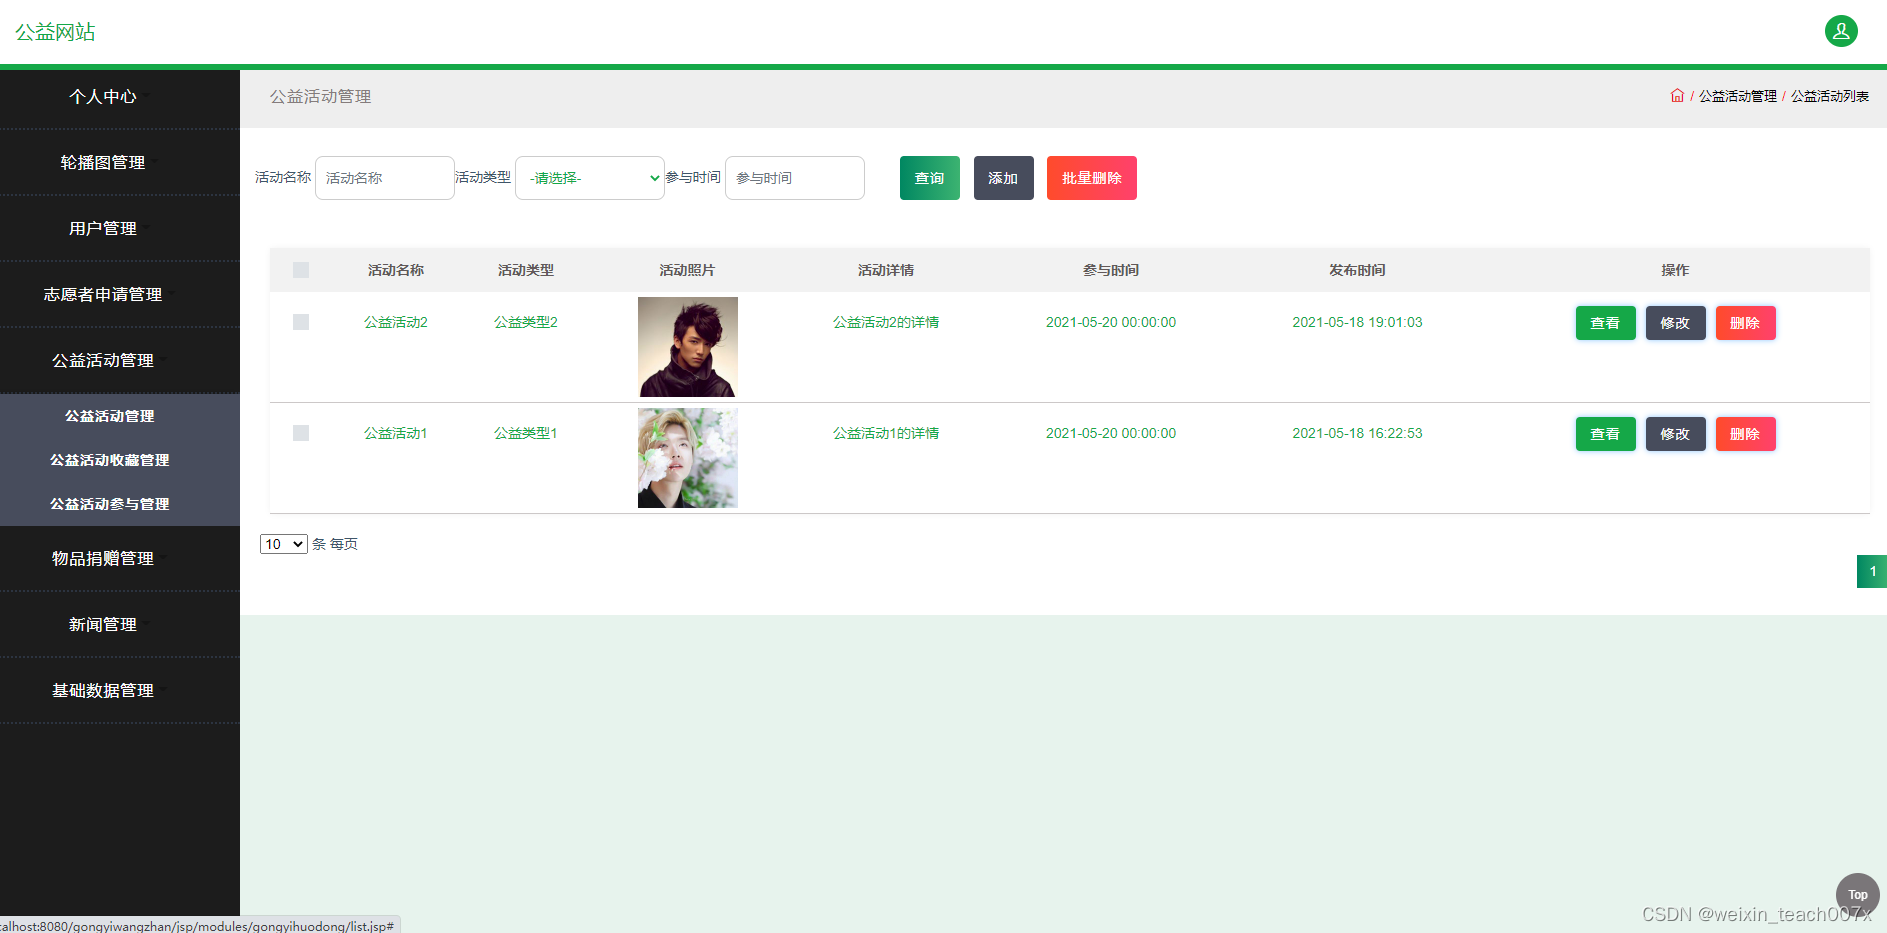Screen dimensions: 1887x933
Task: Open the per-page count dropdown showing 10
Action: (283, 544)
